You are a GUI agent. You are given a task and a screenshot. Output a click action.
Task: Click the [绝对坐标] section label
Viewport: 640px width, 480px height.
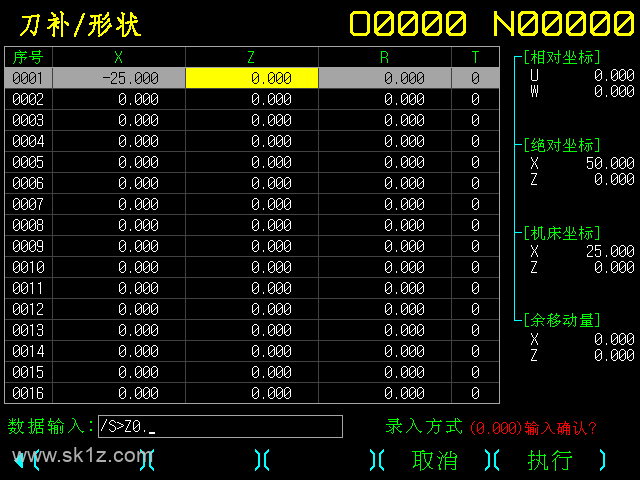click(x=562, y=145)
